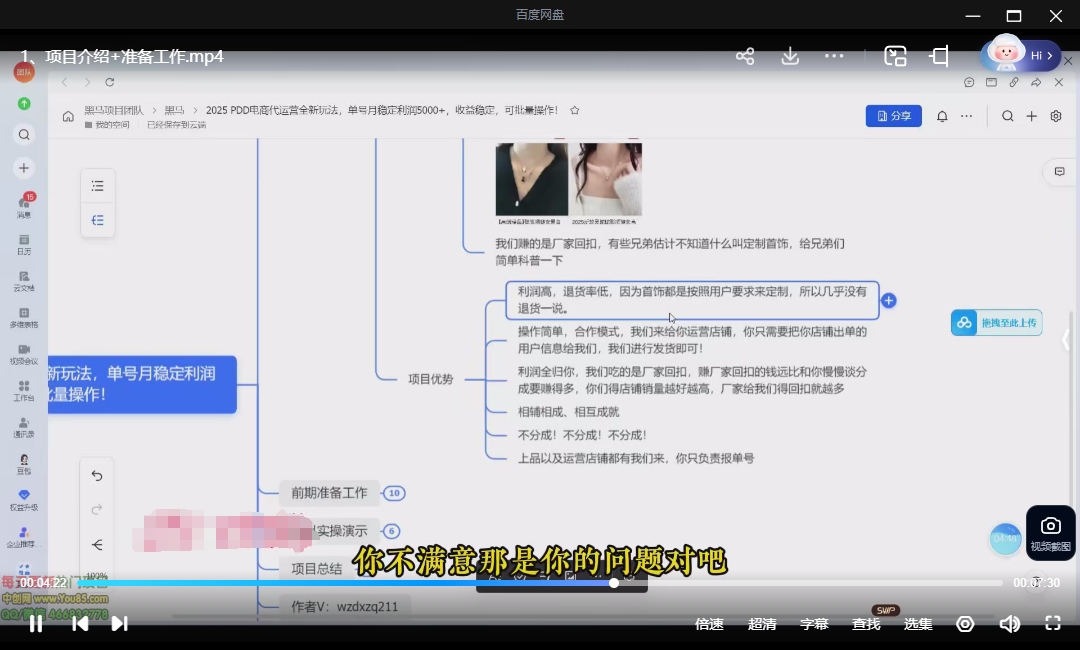The image size is (1080, 650).
Task: Click the 拖拽至此上传 upload button
Action: pos(997,322)
